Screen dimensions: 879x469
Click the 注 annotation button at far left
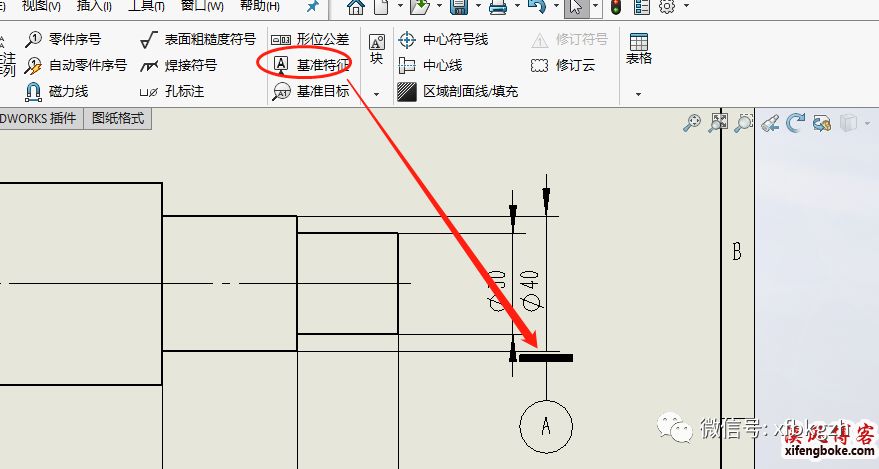click(x=8, y=58)
